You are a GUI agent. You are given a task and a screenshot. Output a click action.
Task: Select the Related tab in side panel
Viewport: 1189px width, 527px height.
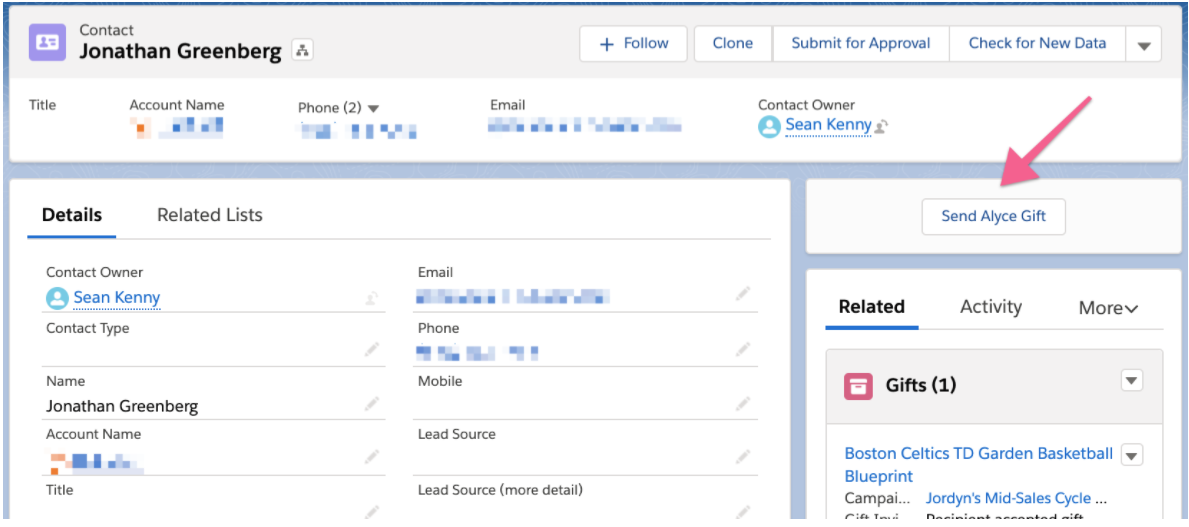[871, 307]
